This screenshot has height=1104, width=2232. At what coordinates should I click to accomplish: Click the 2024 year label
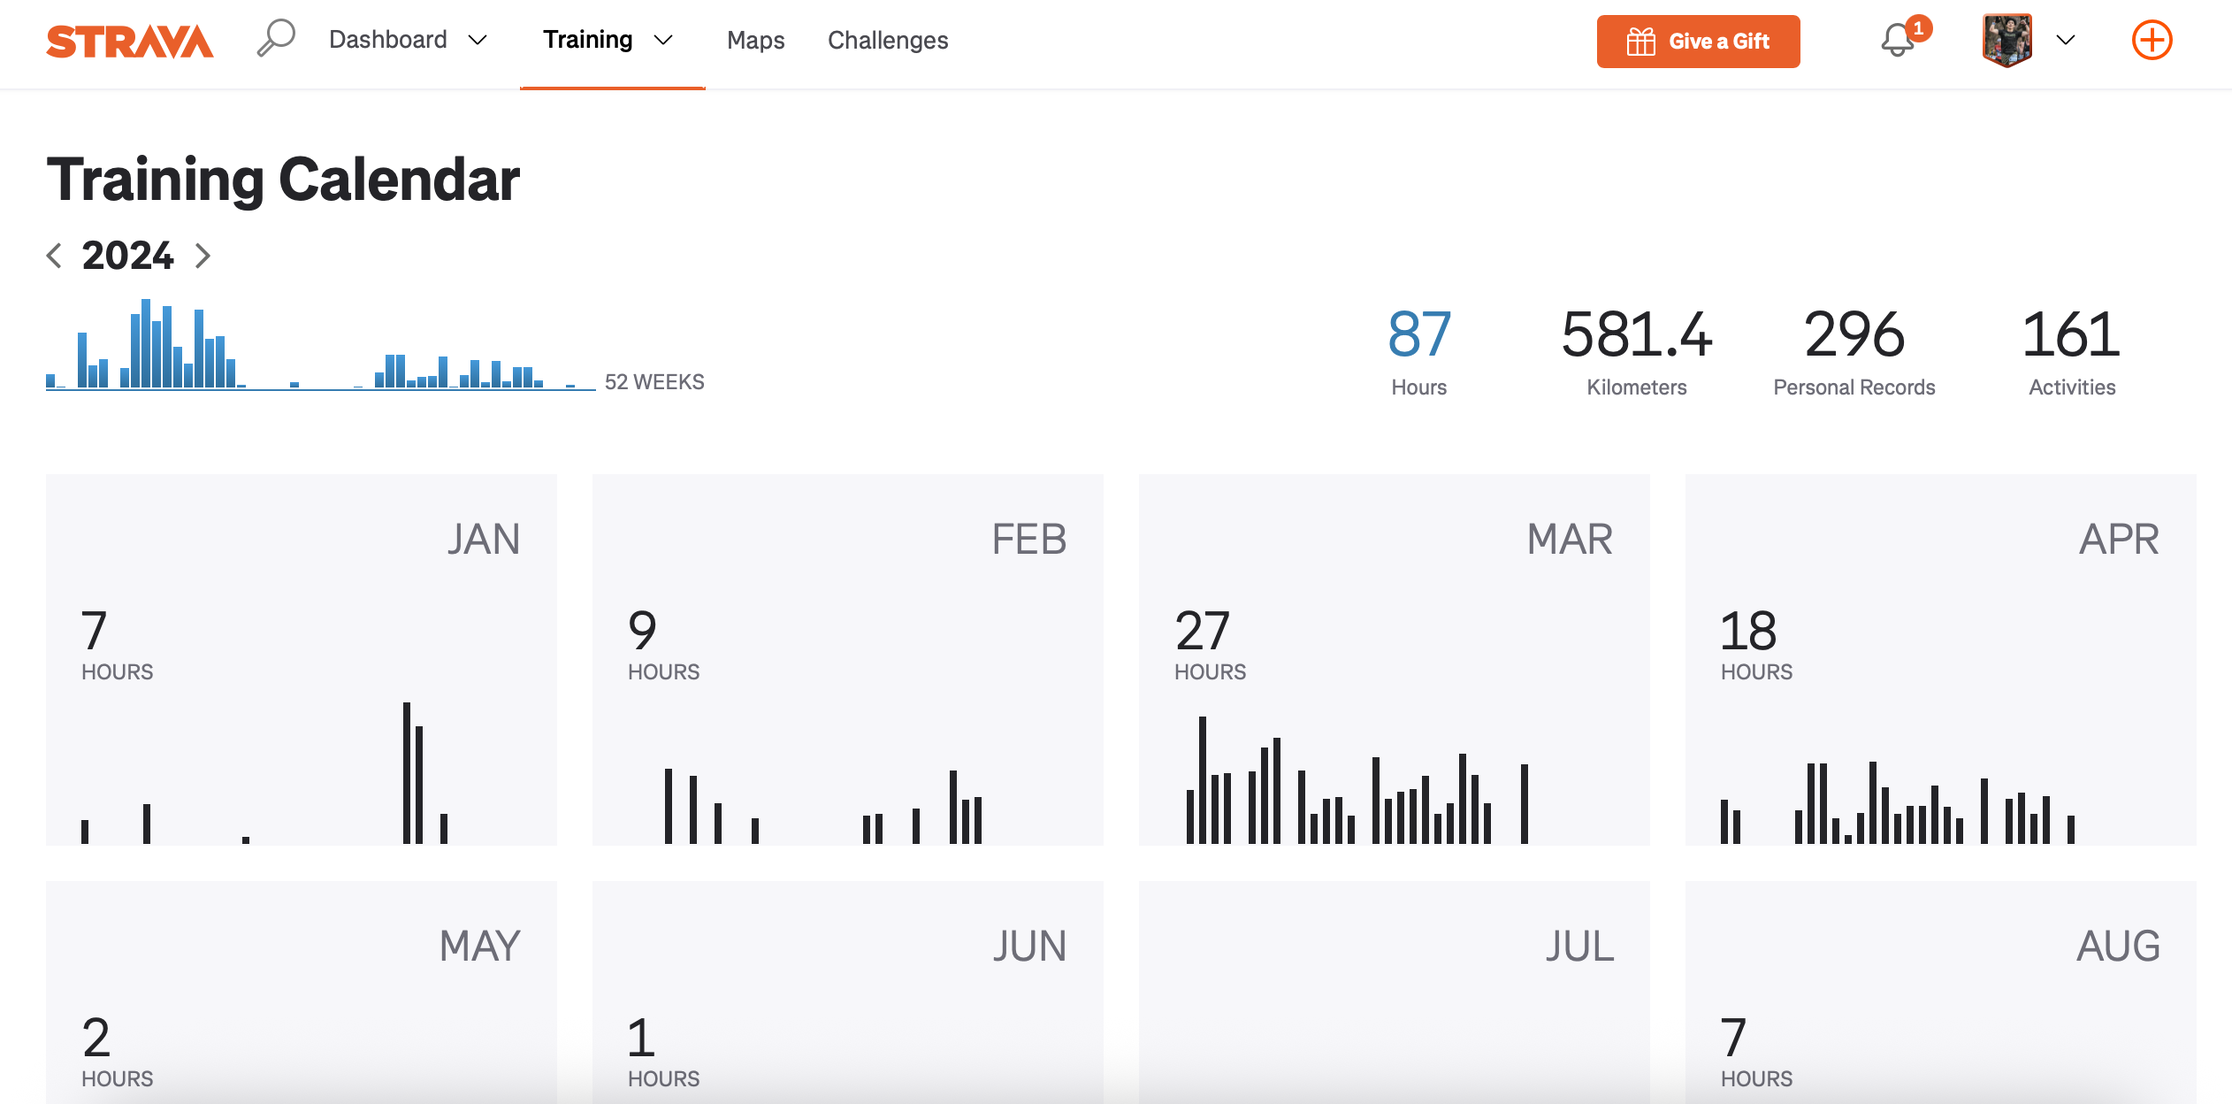[x=128, y=256]
